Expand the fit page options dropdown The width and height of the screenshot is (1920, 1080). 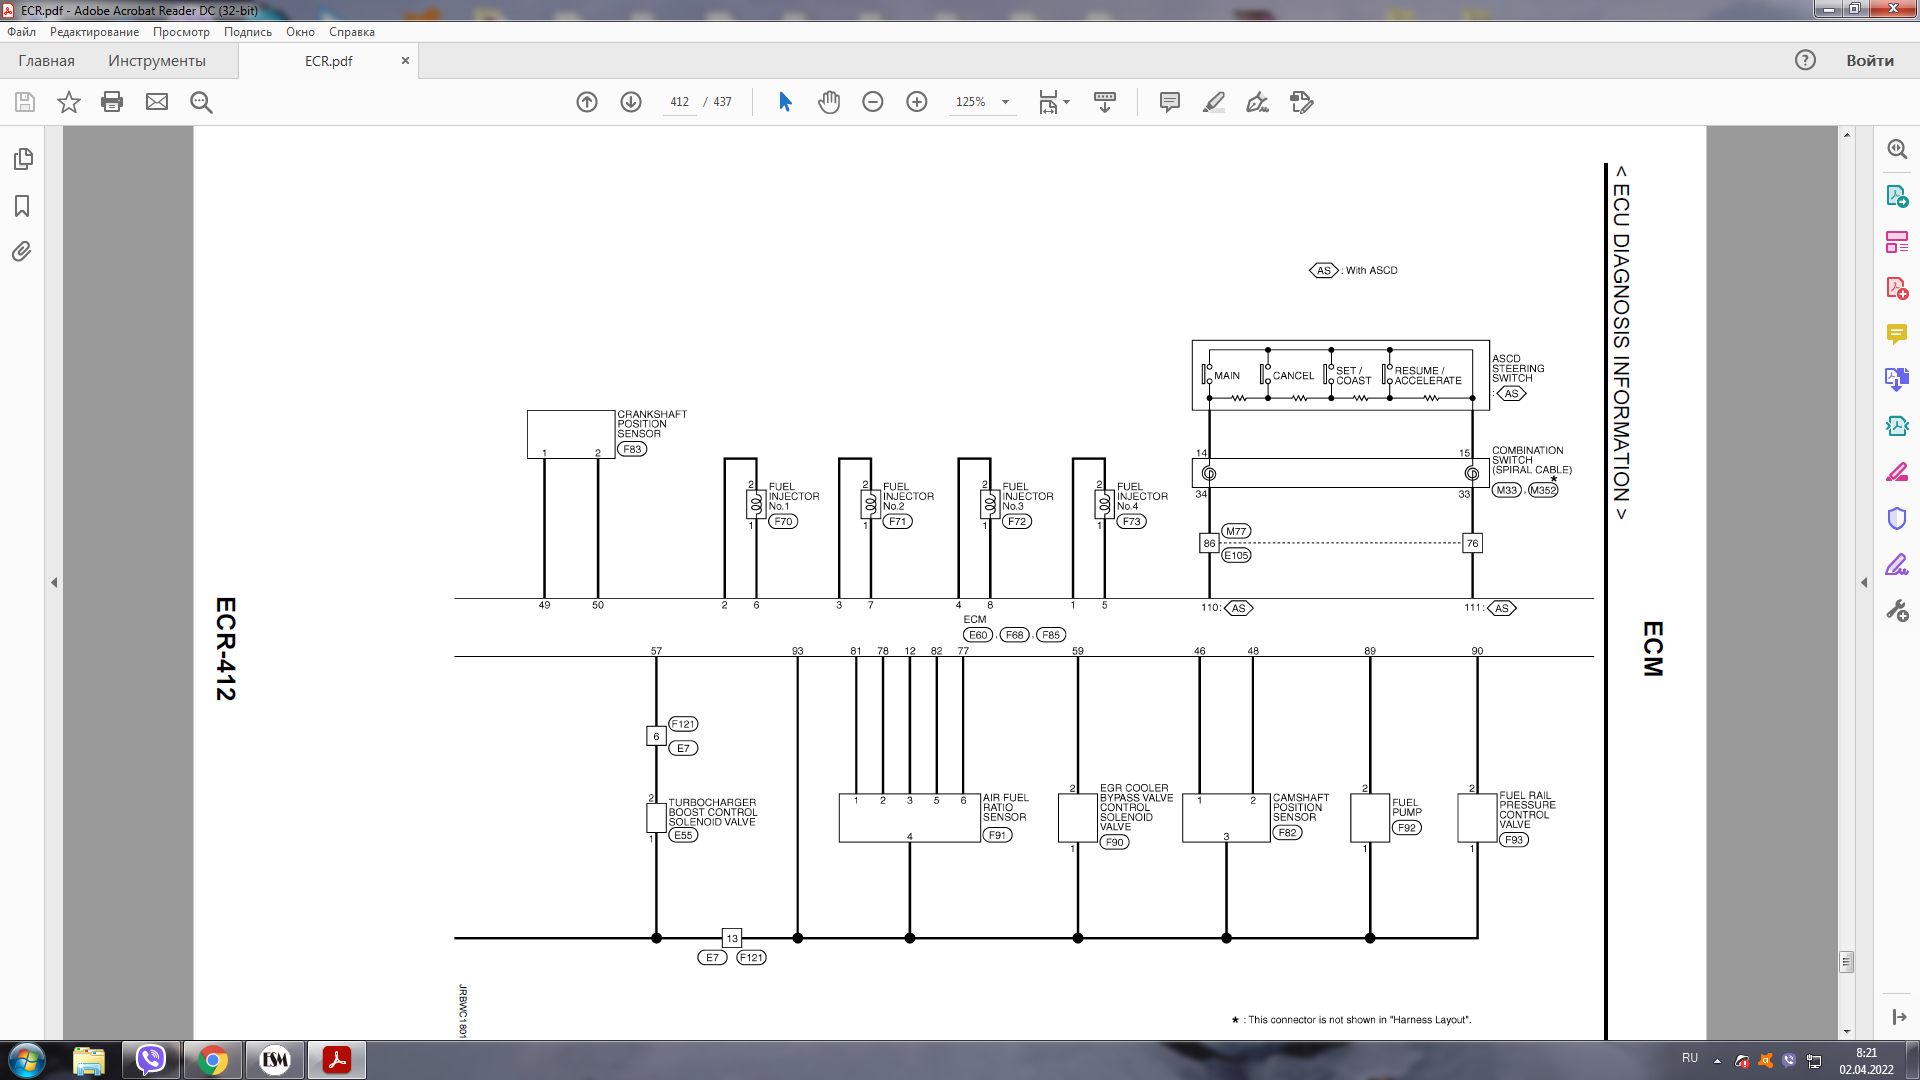(x=1066, y=102)
